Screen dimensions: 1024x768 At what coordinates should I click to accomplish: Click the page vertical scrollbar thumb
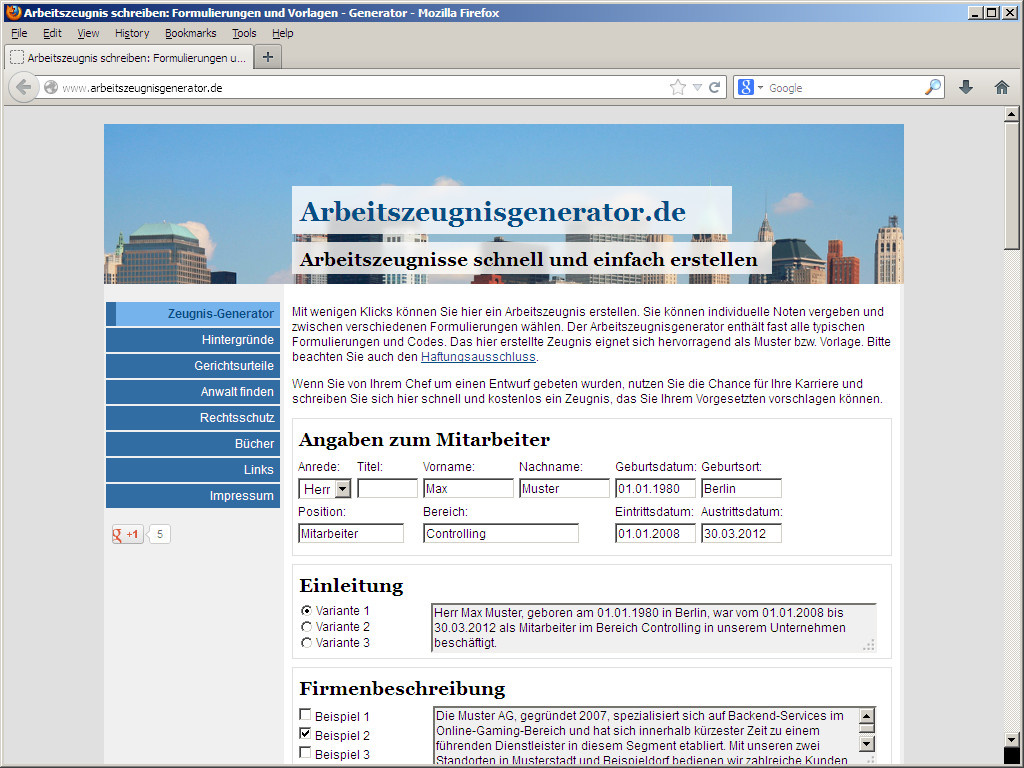(1012, 185)
